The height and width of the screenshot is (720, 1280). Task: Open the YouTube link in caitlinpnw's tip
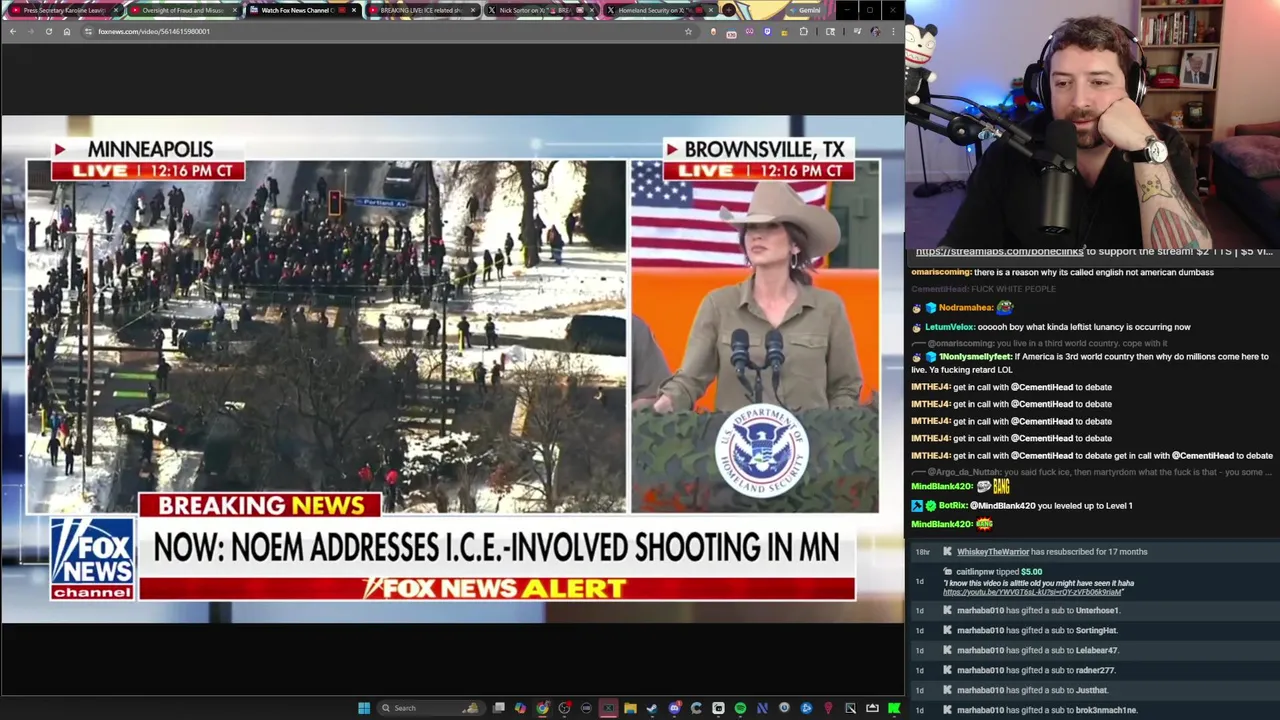(1032, 592)
